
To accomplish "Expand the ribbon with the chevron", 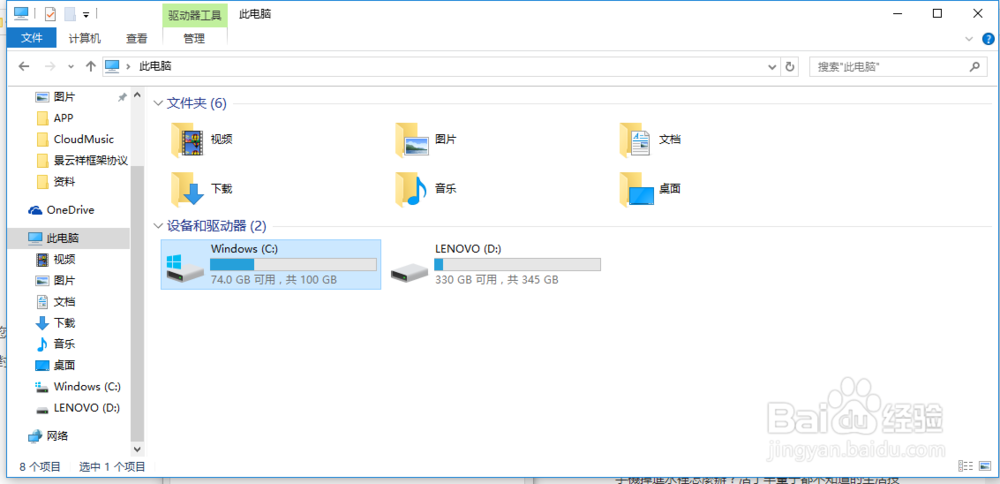I will click(x=969, y=39).
